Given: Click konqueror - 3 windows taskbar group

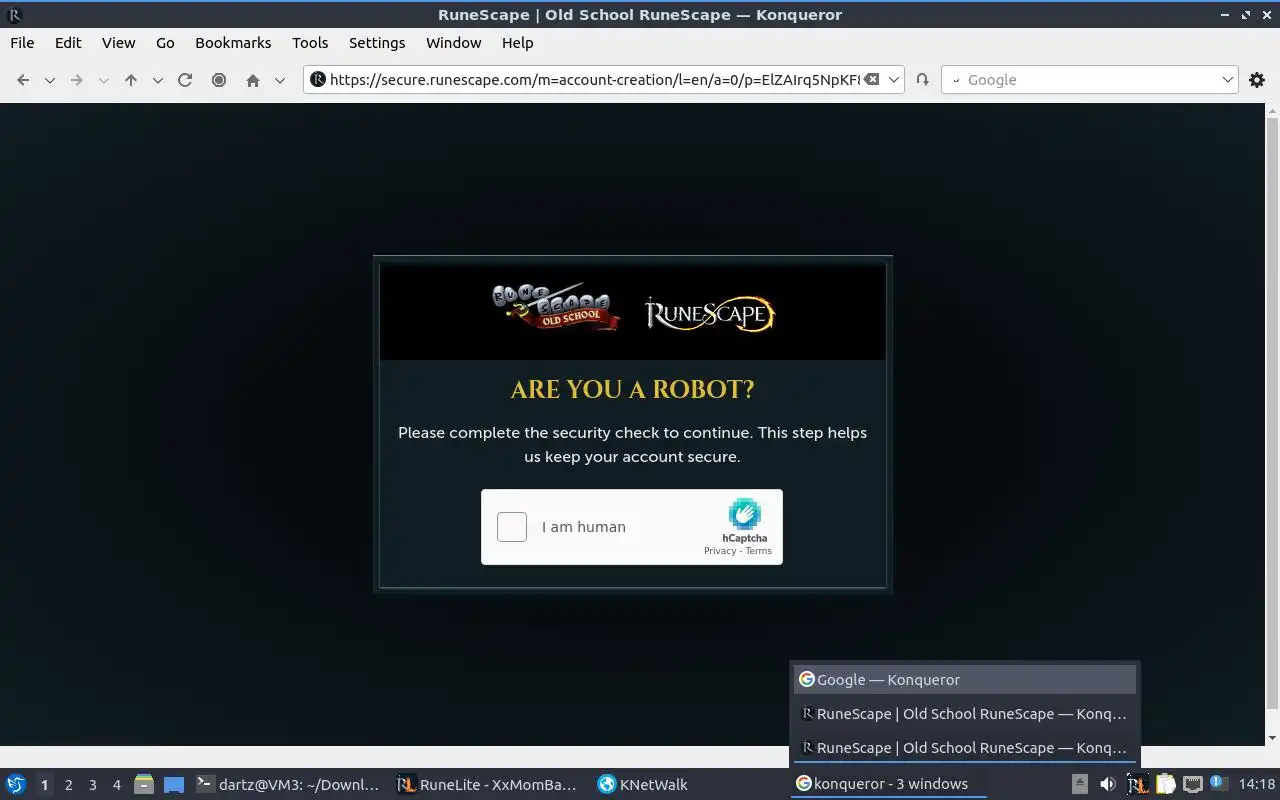Looking at the screenshot, I should 888,784.
